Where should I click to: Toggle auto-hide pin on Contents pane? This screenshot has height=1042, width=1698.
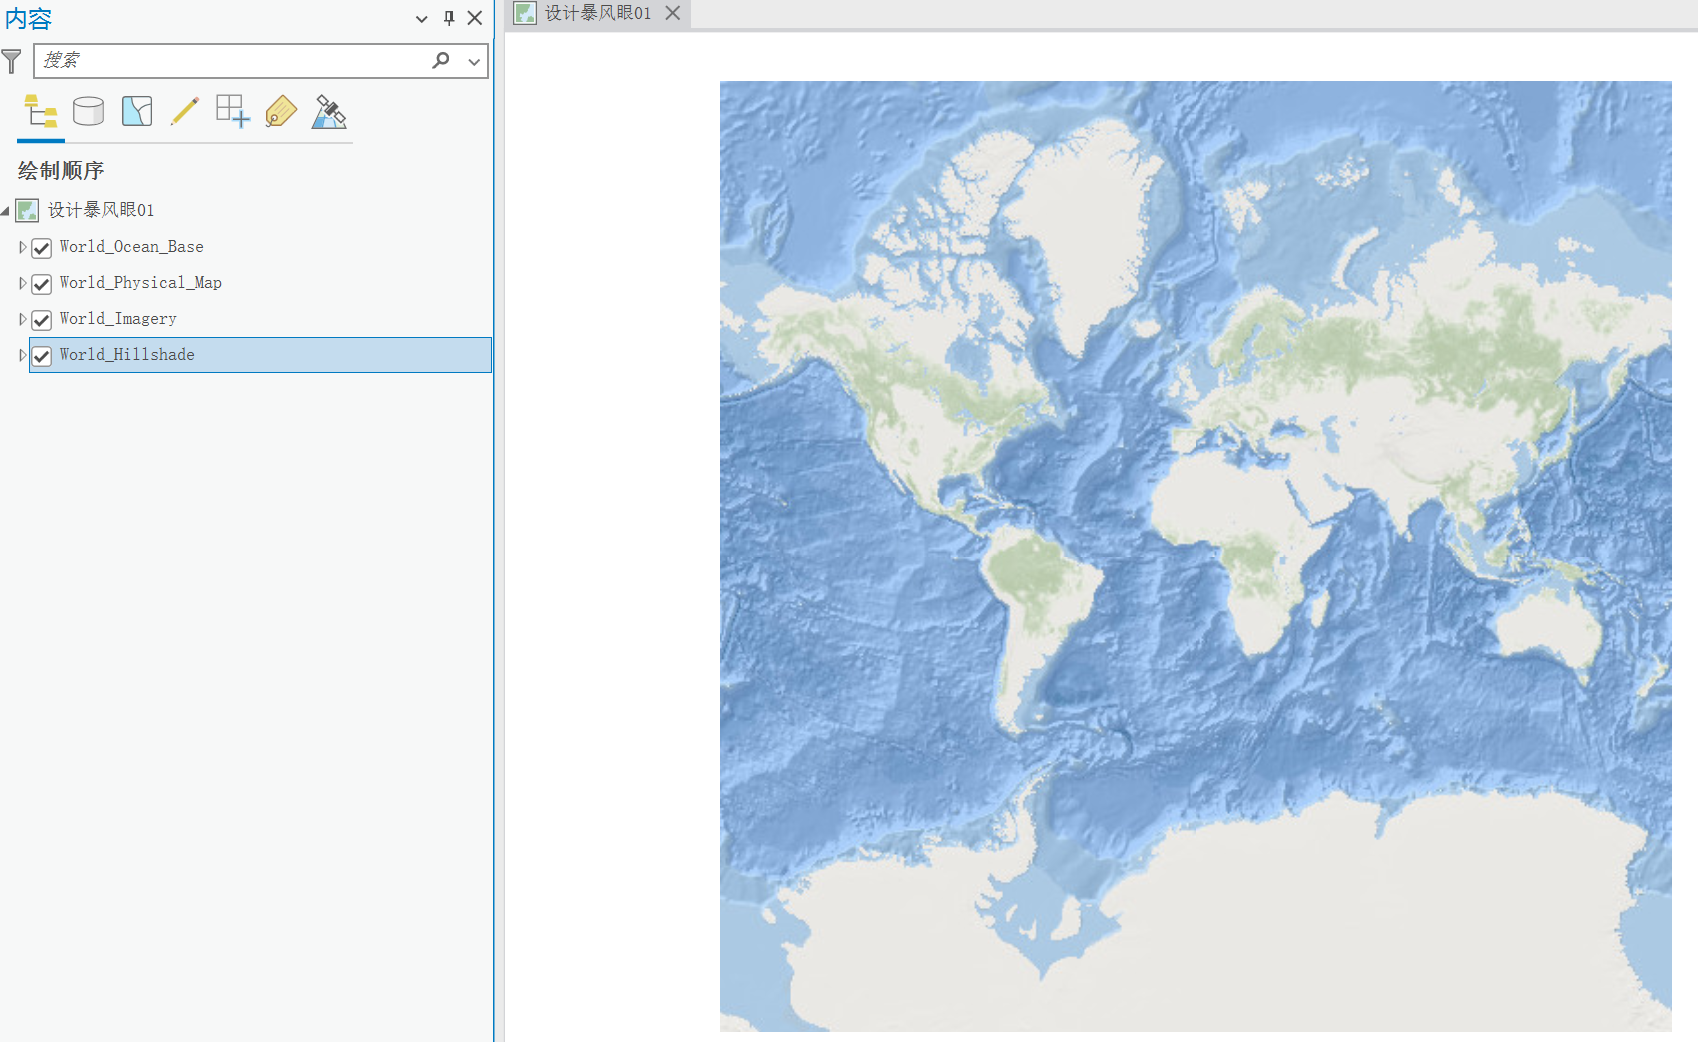[449, 18]
